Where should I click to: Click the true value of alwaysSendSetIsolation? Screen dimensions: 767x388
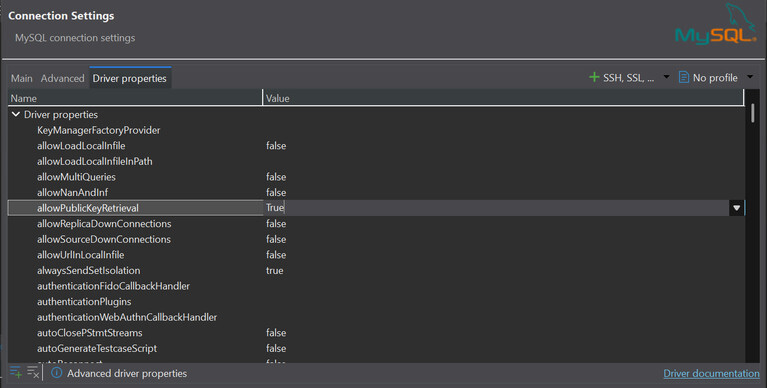click(274, 271)
